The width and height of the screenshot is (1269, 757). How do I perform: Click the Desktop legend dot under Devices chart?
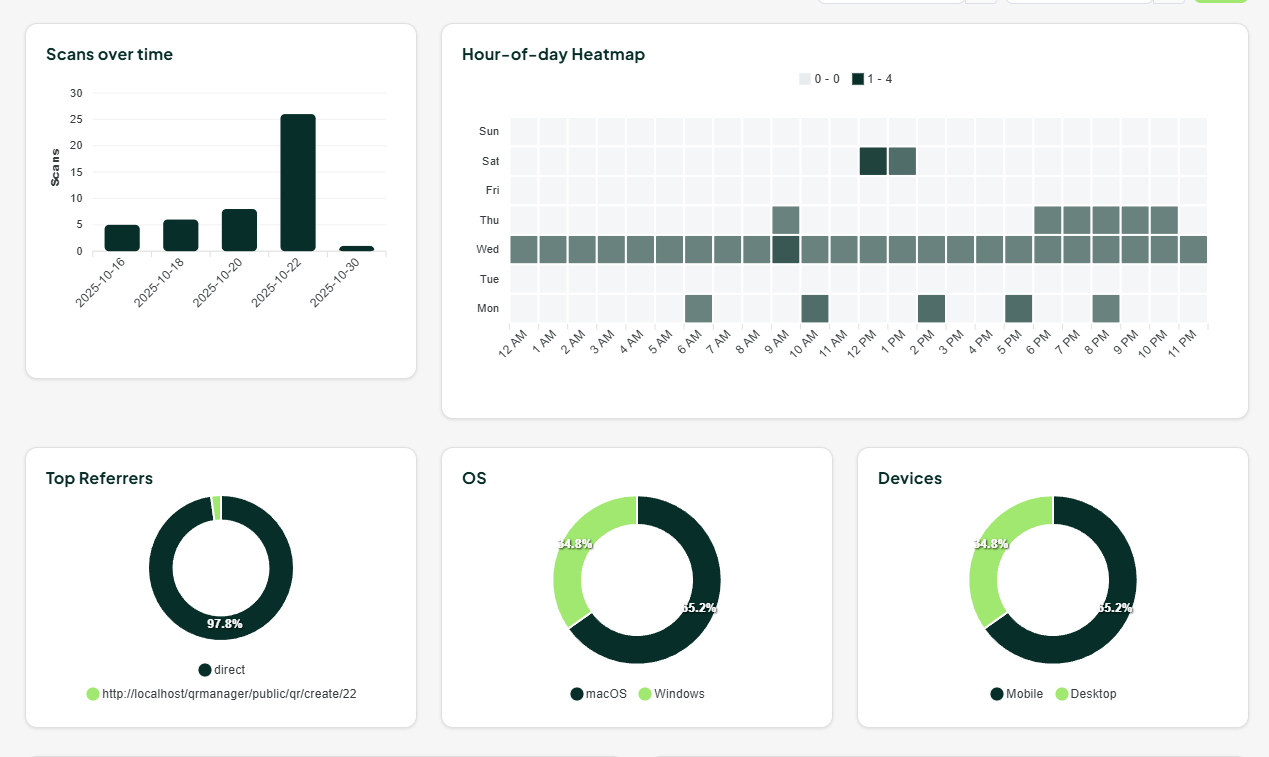click(x=1062, y=693)
